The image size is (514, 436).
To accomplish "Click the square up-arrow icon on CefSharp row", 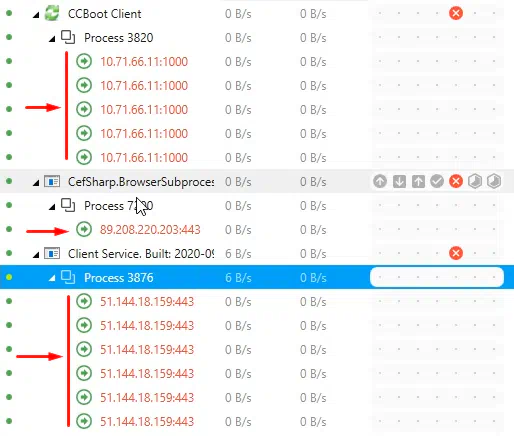I will tap(418, 181).
